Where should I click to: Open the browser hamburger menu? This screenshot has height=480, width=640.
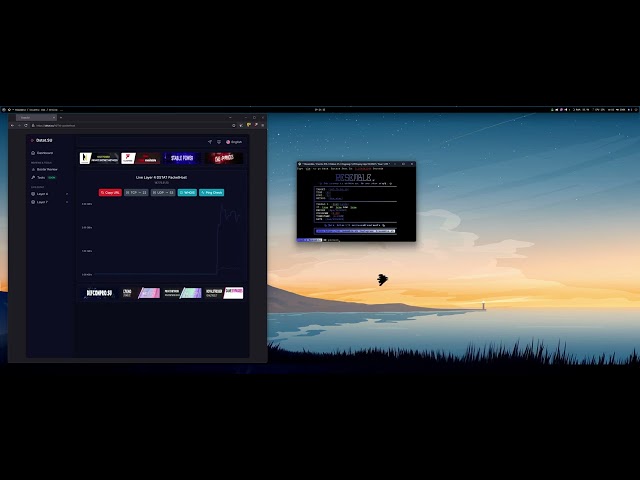click(262, 125)
